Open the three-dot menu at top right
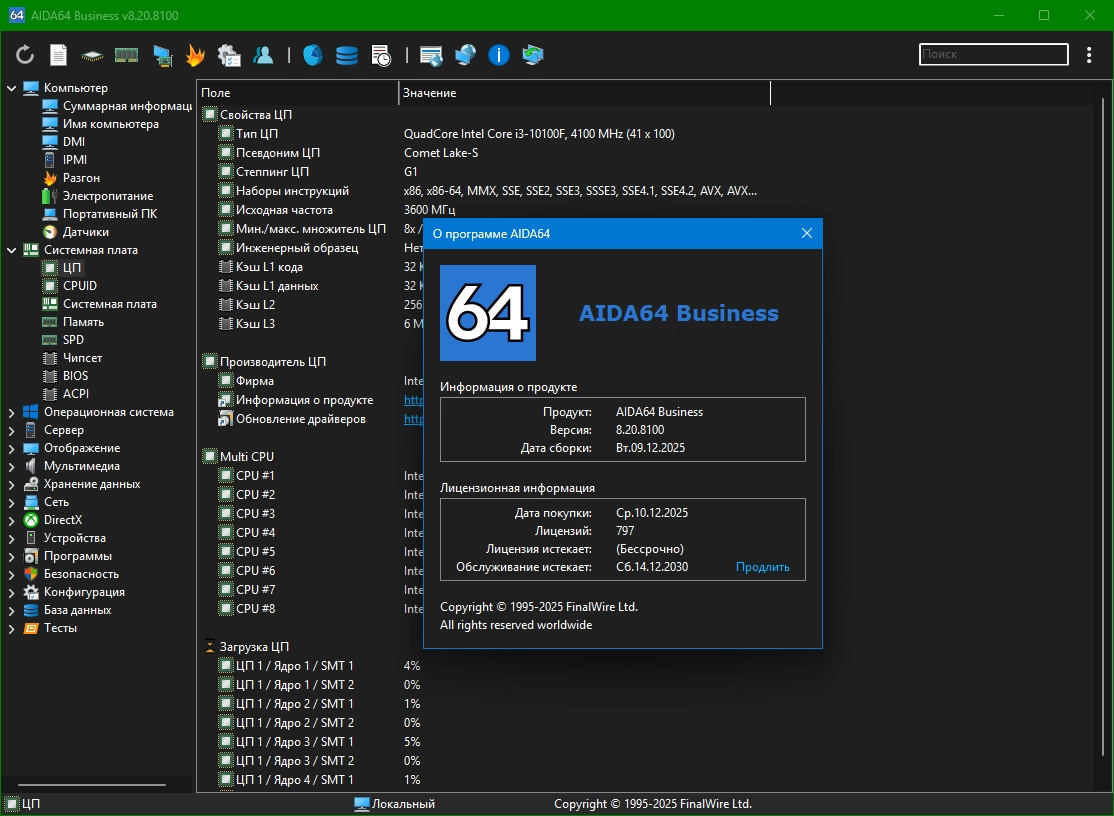1114x816 pixels. [1090, 55]
